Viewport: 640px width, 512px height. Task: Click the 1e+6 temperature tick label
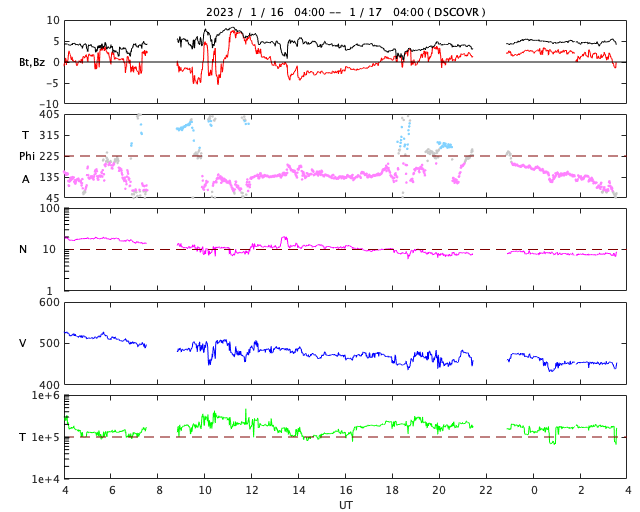pos(46,395)
